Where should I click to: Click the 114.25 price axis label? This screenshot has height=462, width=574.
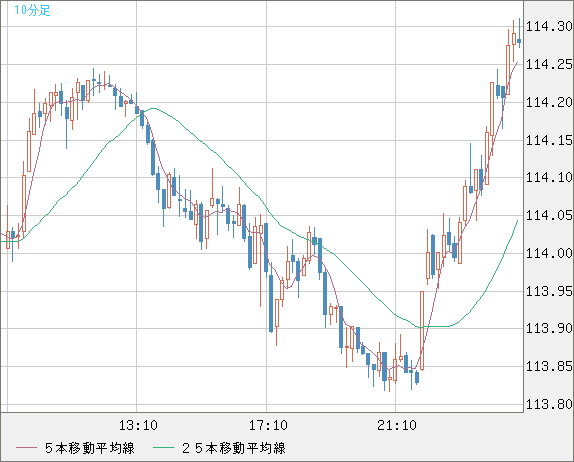pyautogui.click(x=549, y=64)
